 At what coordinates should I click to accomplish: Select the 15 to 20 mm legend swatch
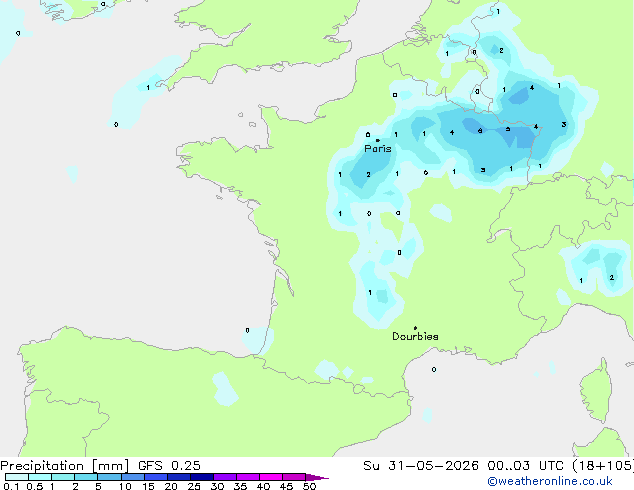tap(155, 477)
